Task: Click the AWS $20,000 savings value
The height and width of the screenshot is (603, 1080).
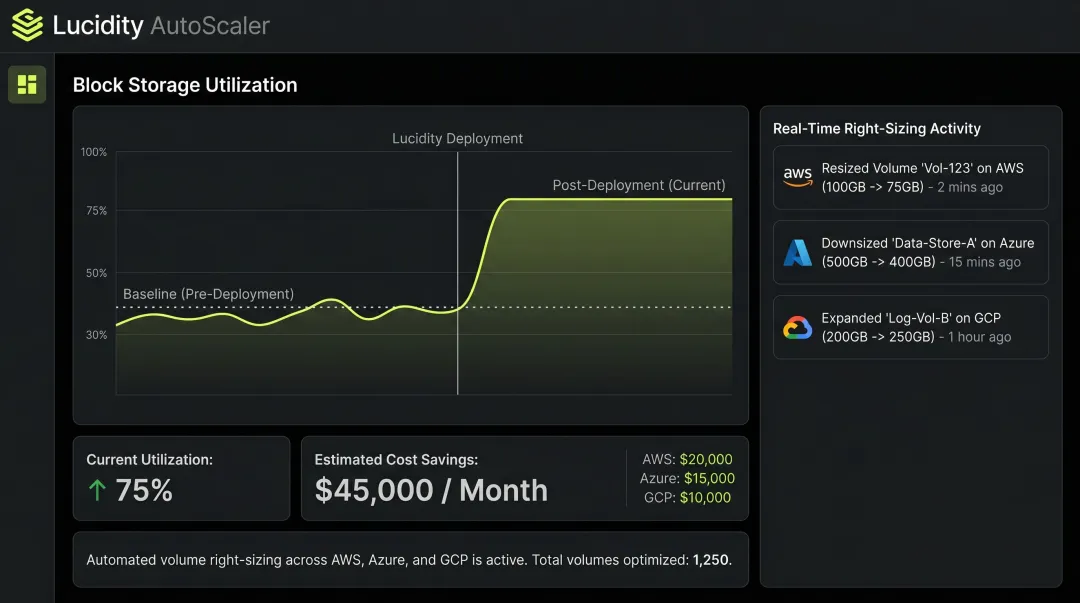Action: [x=706, y=460]
